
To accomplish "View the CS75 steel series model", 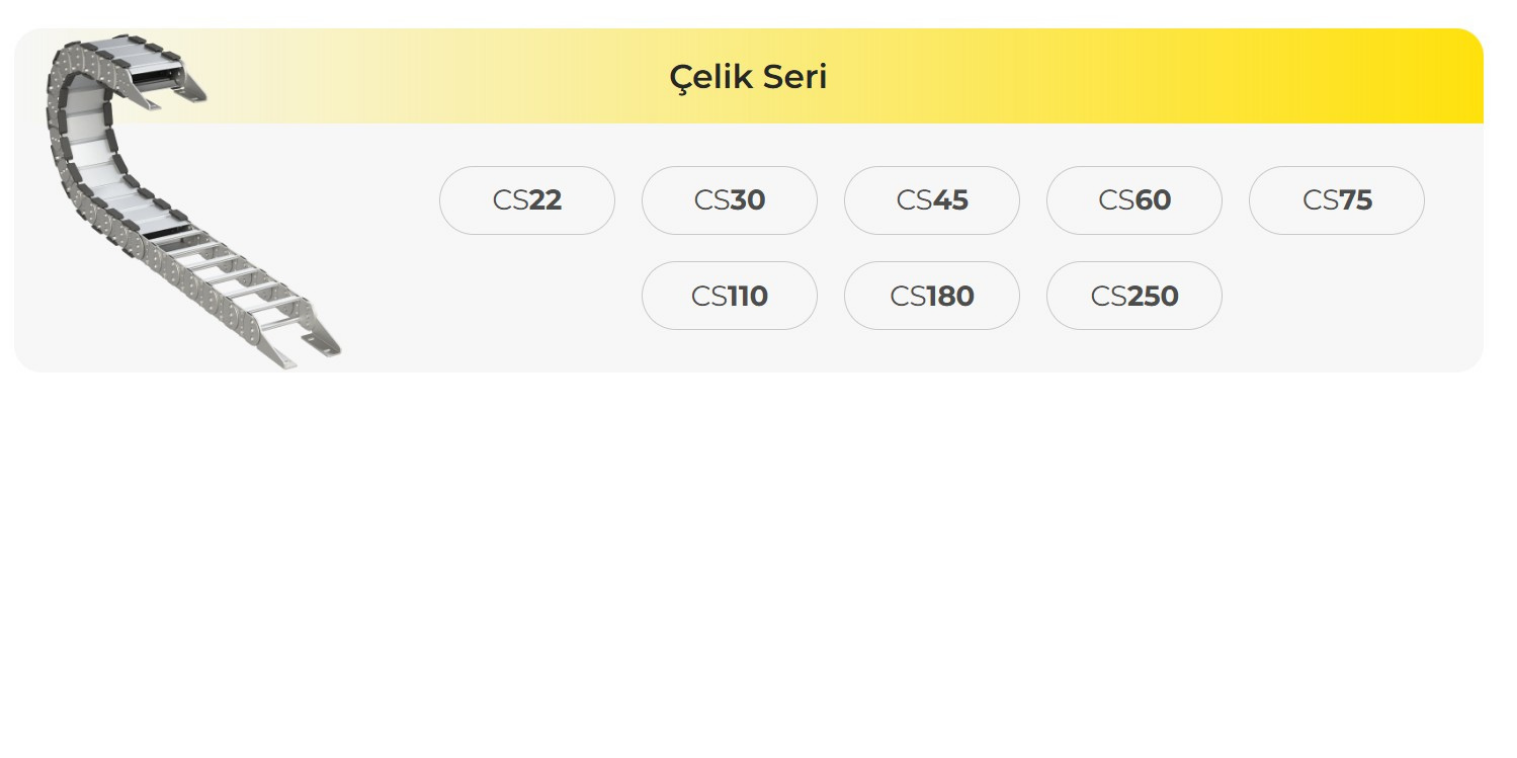I will 1336,200.
